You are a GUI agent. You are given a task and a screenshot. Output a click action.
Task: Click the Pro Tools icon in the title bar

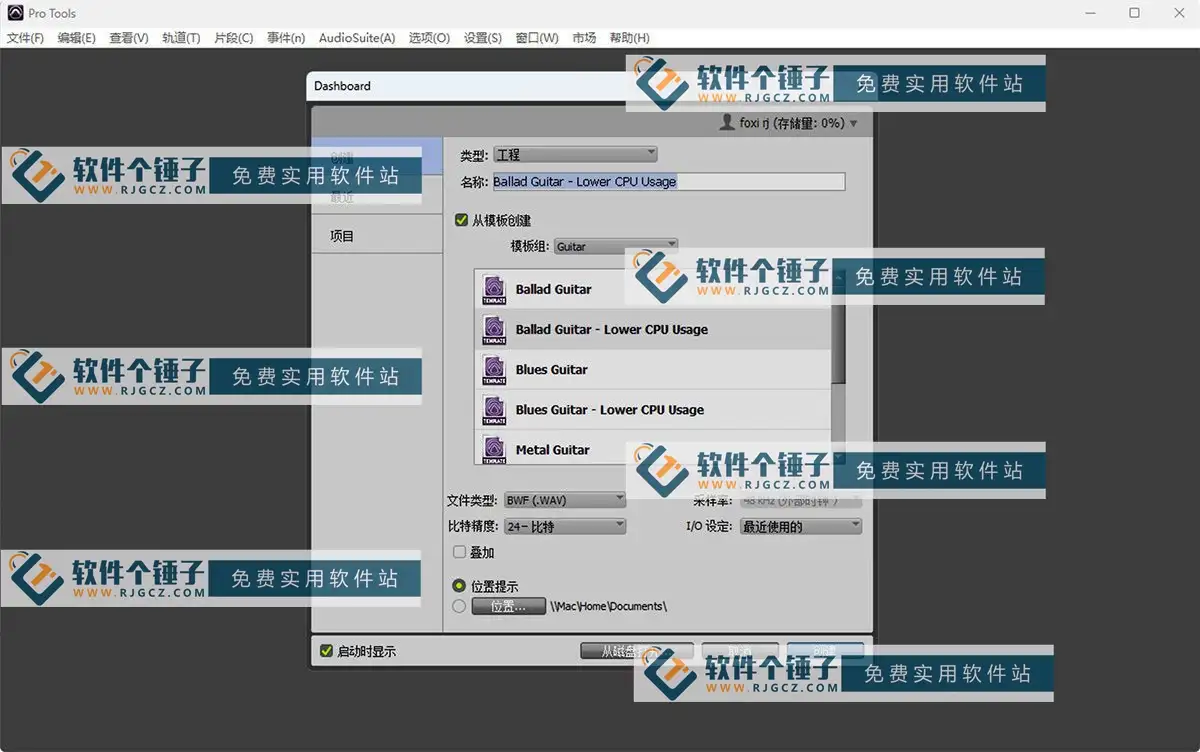pos(14,12)
